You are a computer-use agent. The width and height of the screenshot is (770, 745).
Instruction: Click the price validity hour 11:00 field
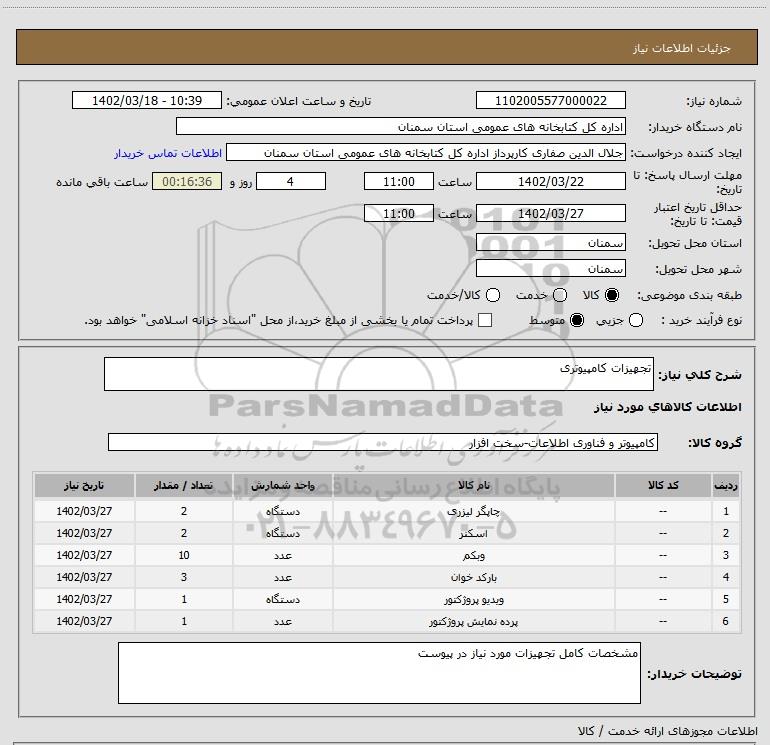point(399,213)
